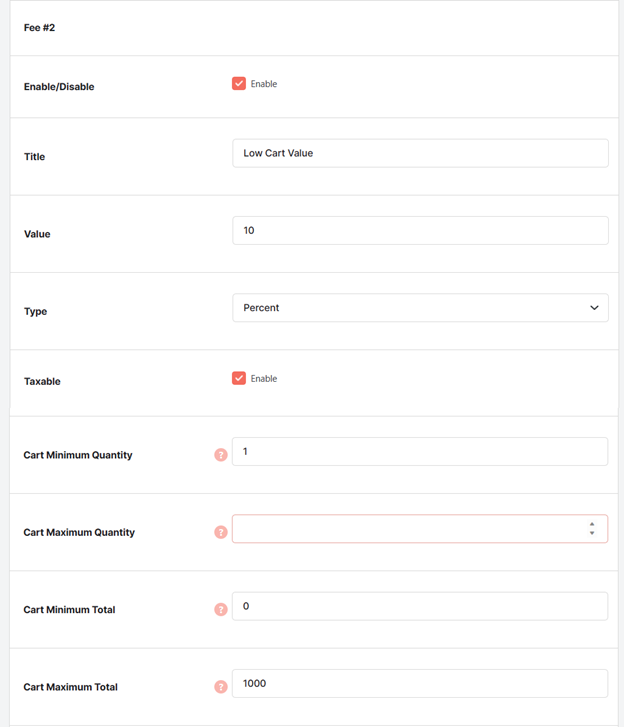Increase Cart Maximum Quantity with up arrow

(x=592, y=524)
